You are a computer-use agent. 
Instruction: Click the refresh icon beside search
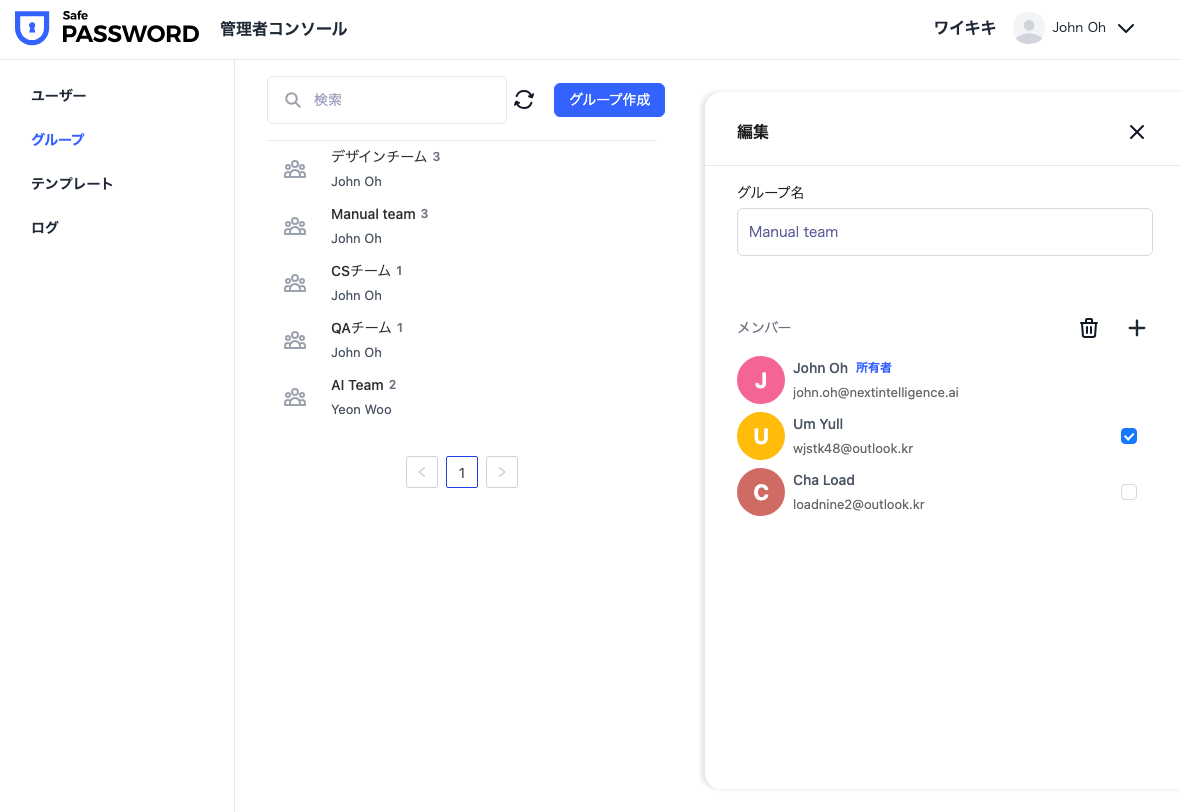tap(524, 99)
